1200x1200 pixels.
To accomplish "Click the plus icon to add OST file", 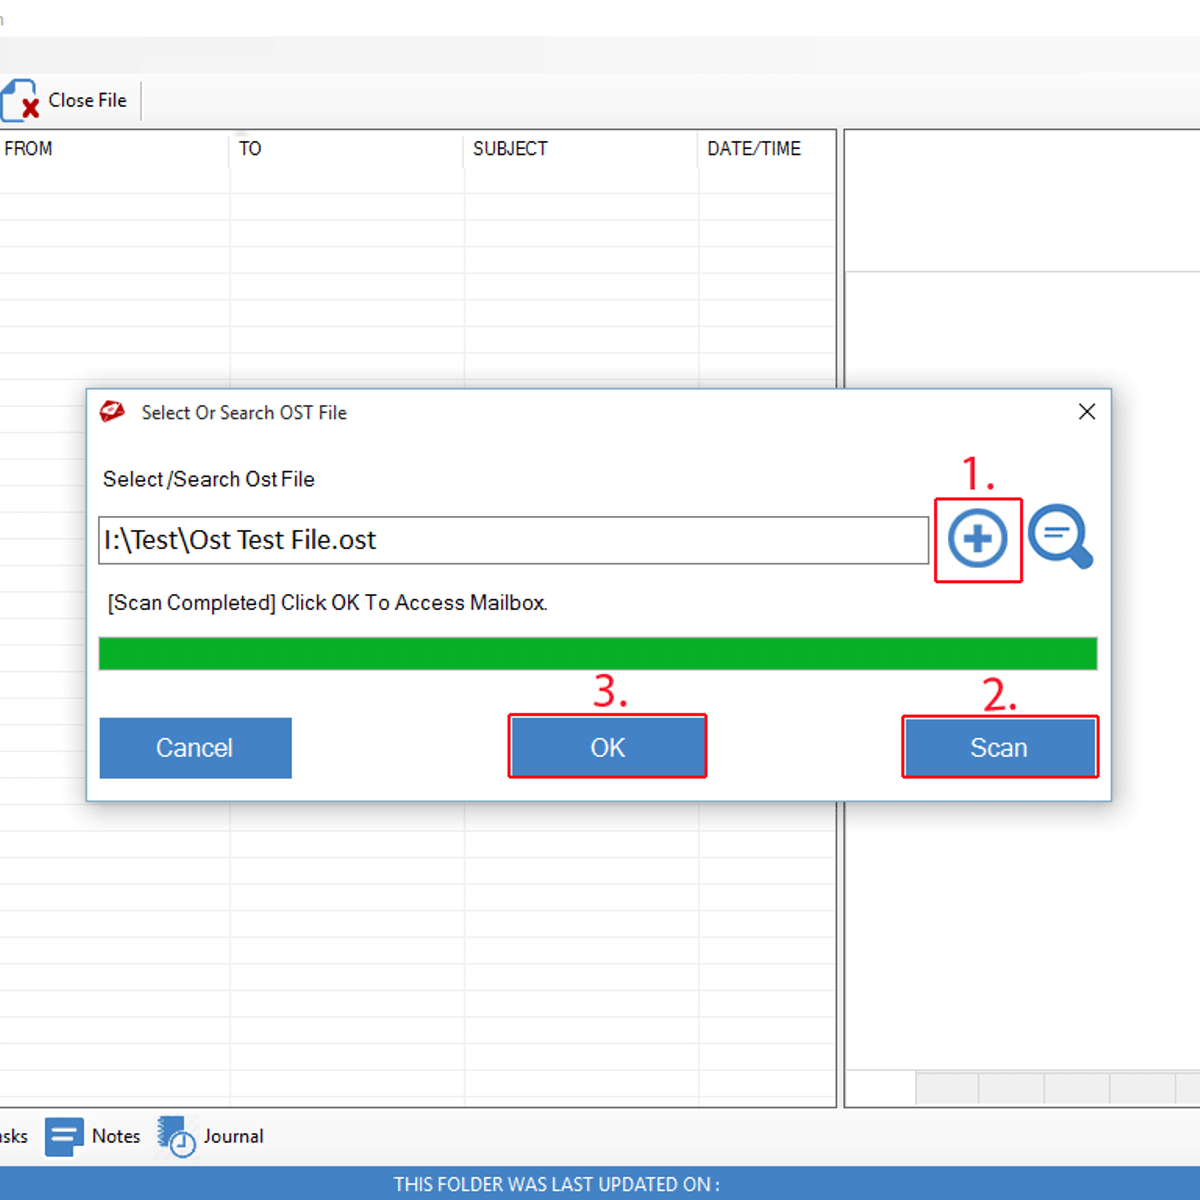I will (977, 539).
